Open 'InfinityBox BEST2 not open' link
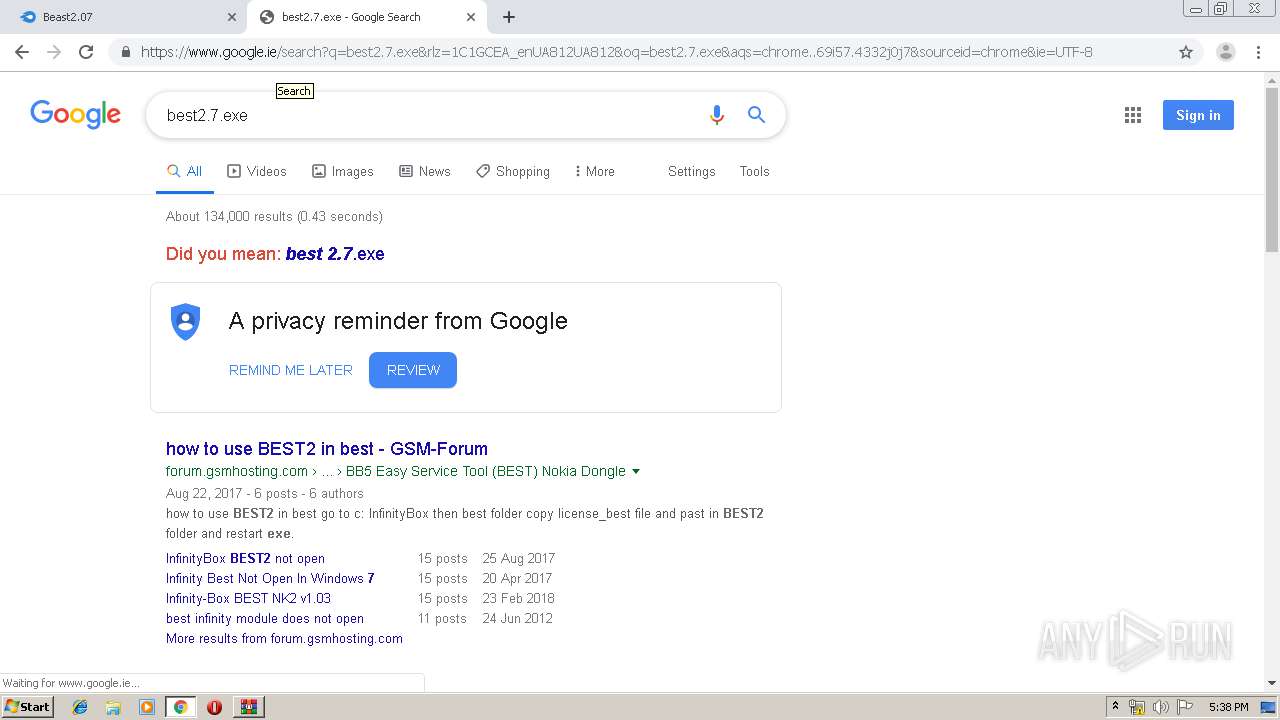This screenshot has height=720, width=1280. (245, 559)
